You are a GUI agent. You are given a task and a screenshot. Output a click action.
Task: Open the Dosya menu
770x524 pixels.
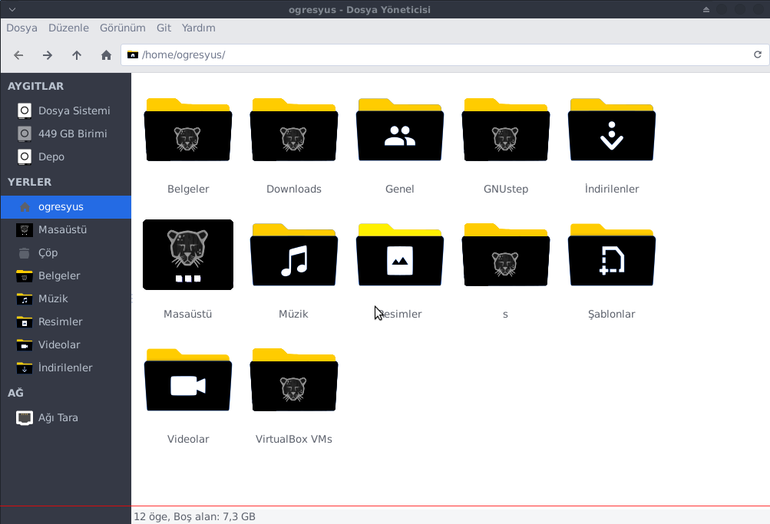[22, 28]
